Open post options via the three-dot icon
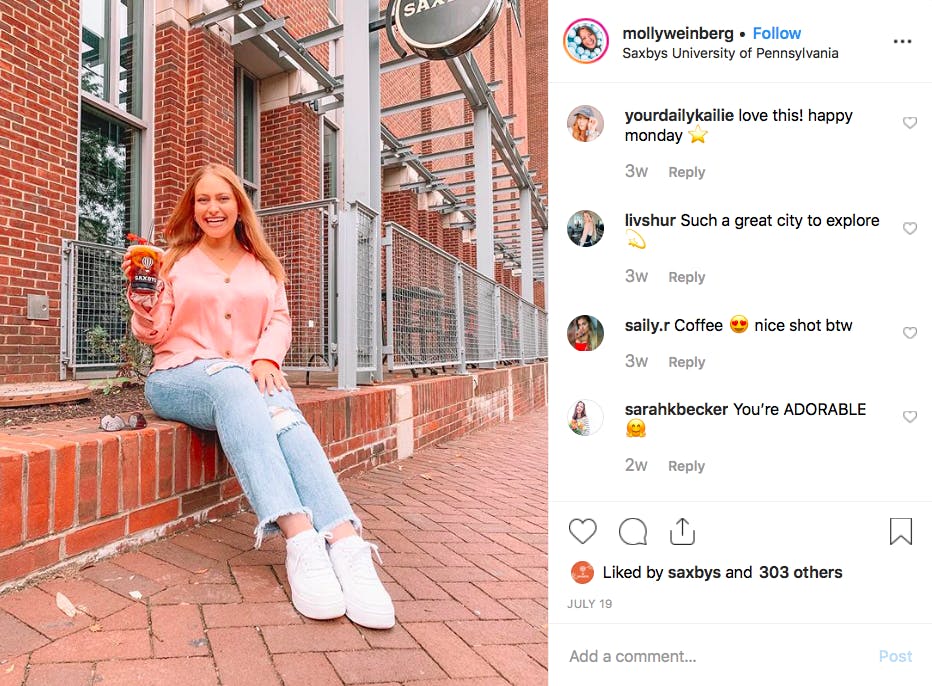This screenshot has height=686, width=932. [903, 41]
